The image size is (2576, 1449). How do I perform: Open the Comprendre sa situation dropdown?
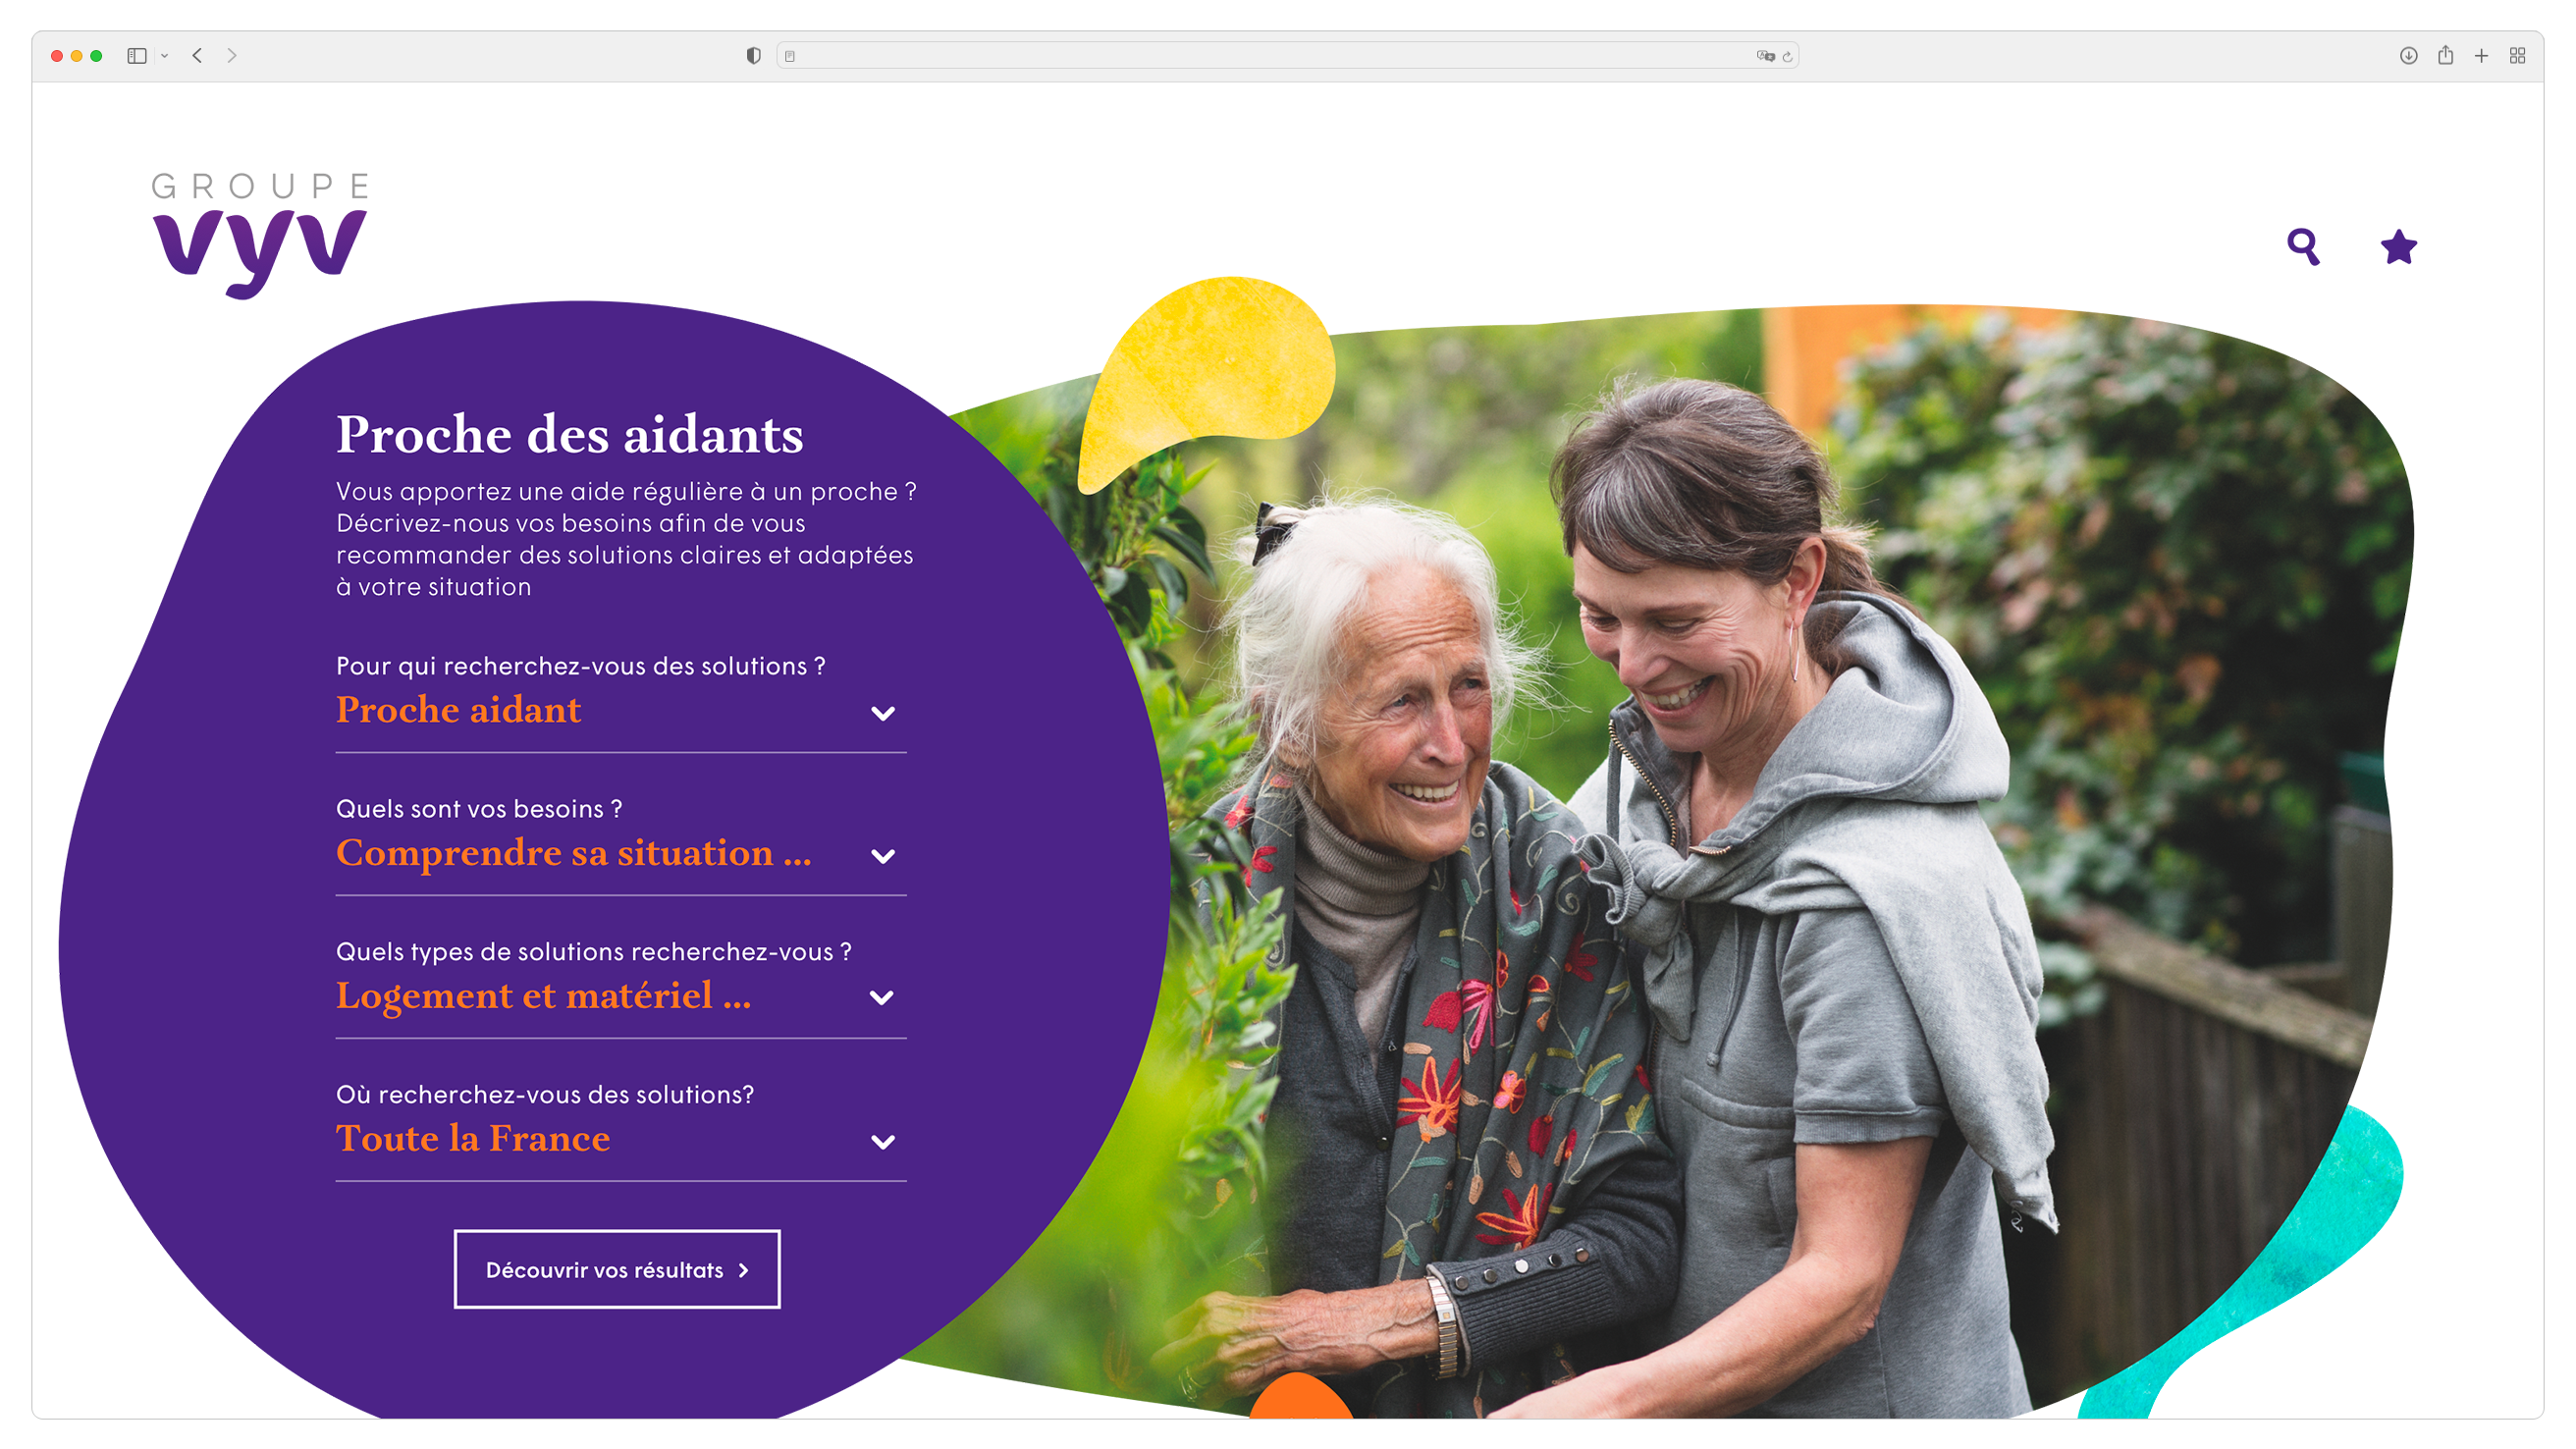pyautogui.click(x=621, y=855)
